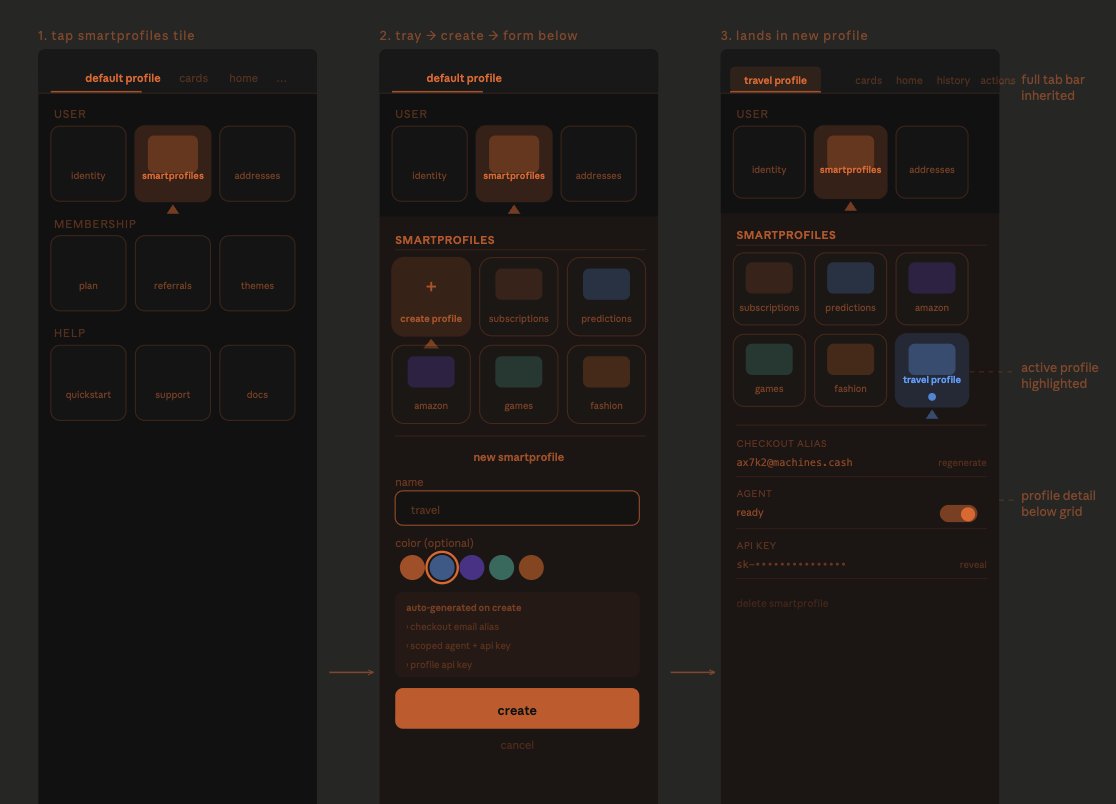This screenshot has height=804, width=1116.
Task: Switch to the cards tab in panel 3
Action: tap(868, 80)
